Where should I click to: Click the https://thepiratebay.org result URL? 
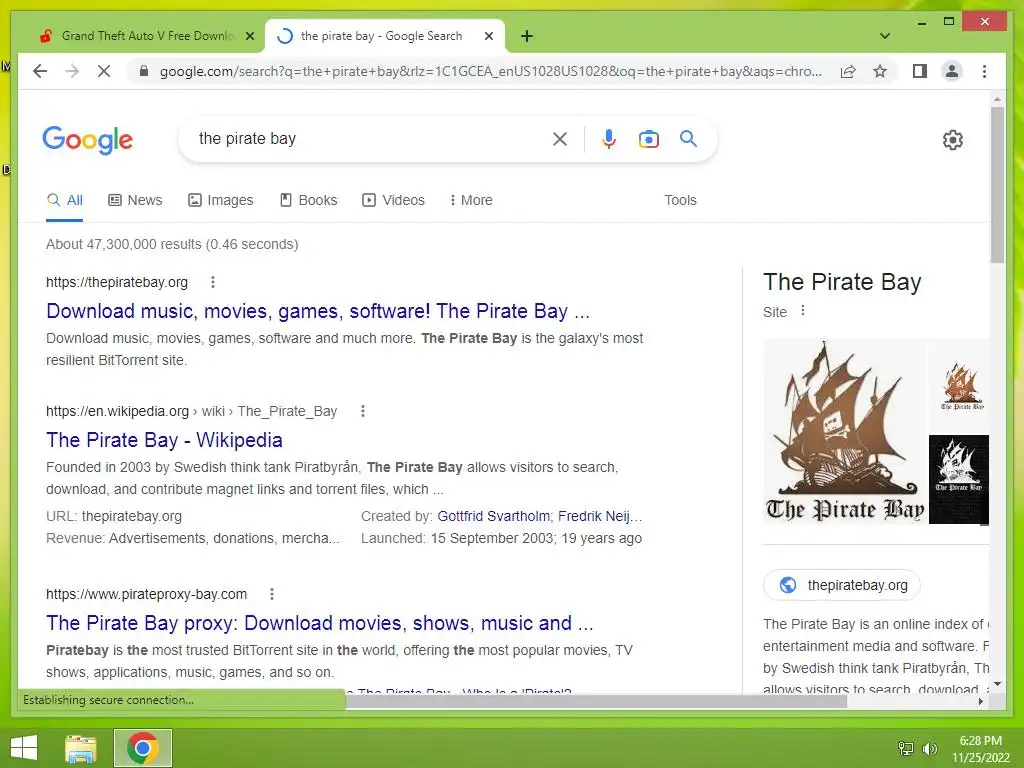pyautogui.click(x=117, y=282)
